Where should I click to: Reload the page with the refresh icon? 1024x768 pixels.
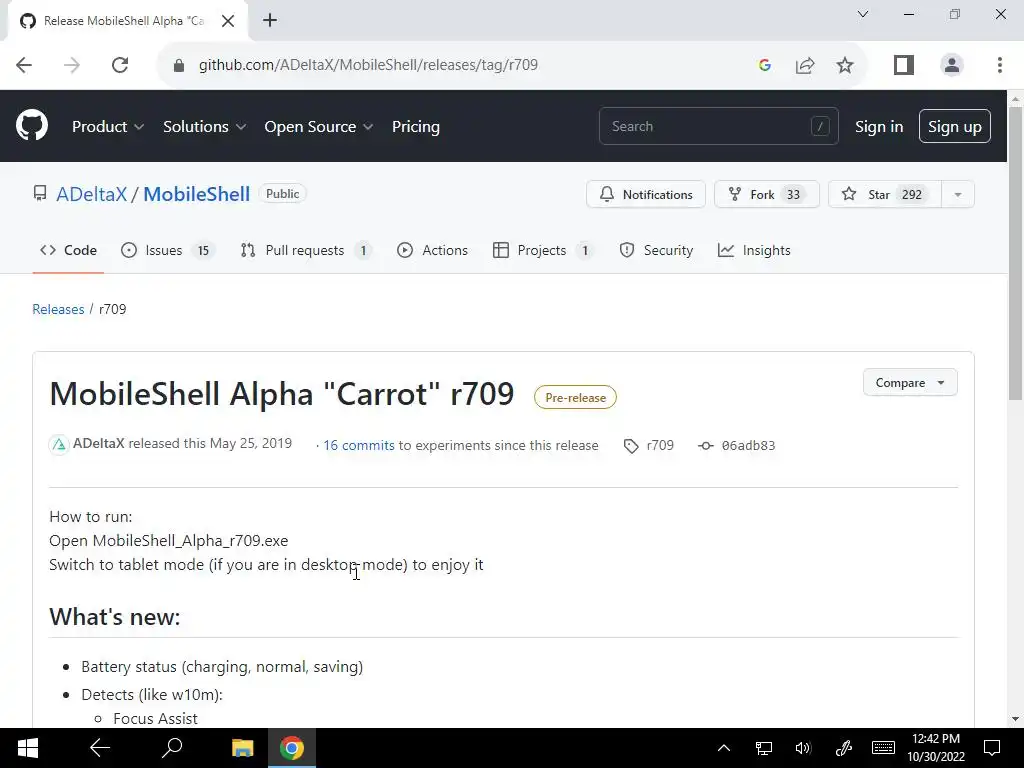click(x=120, y=65)
